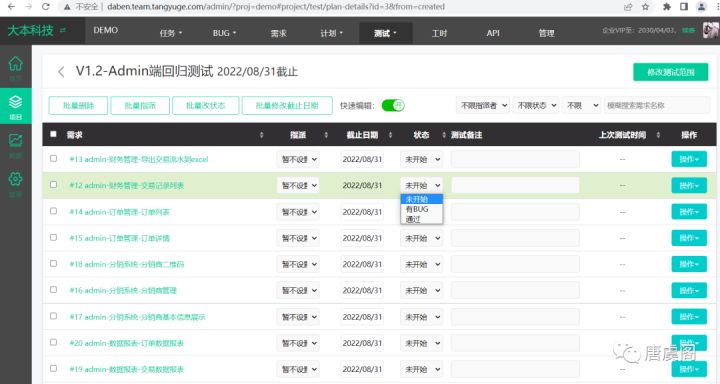The height and width of the screenshot is (384, 720).
Task: Open the browser side panel icon
Action: click(684, 6)
